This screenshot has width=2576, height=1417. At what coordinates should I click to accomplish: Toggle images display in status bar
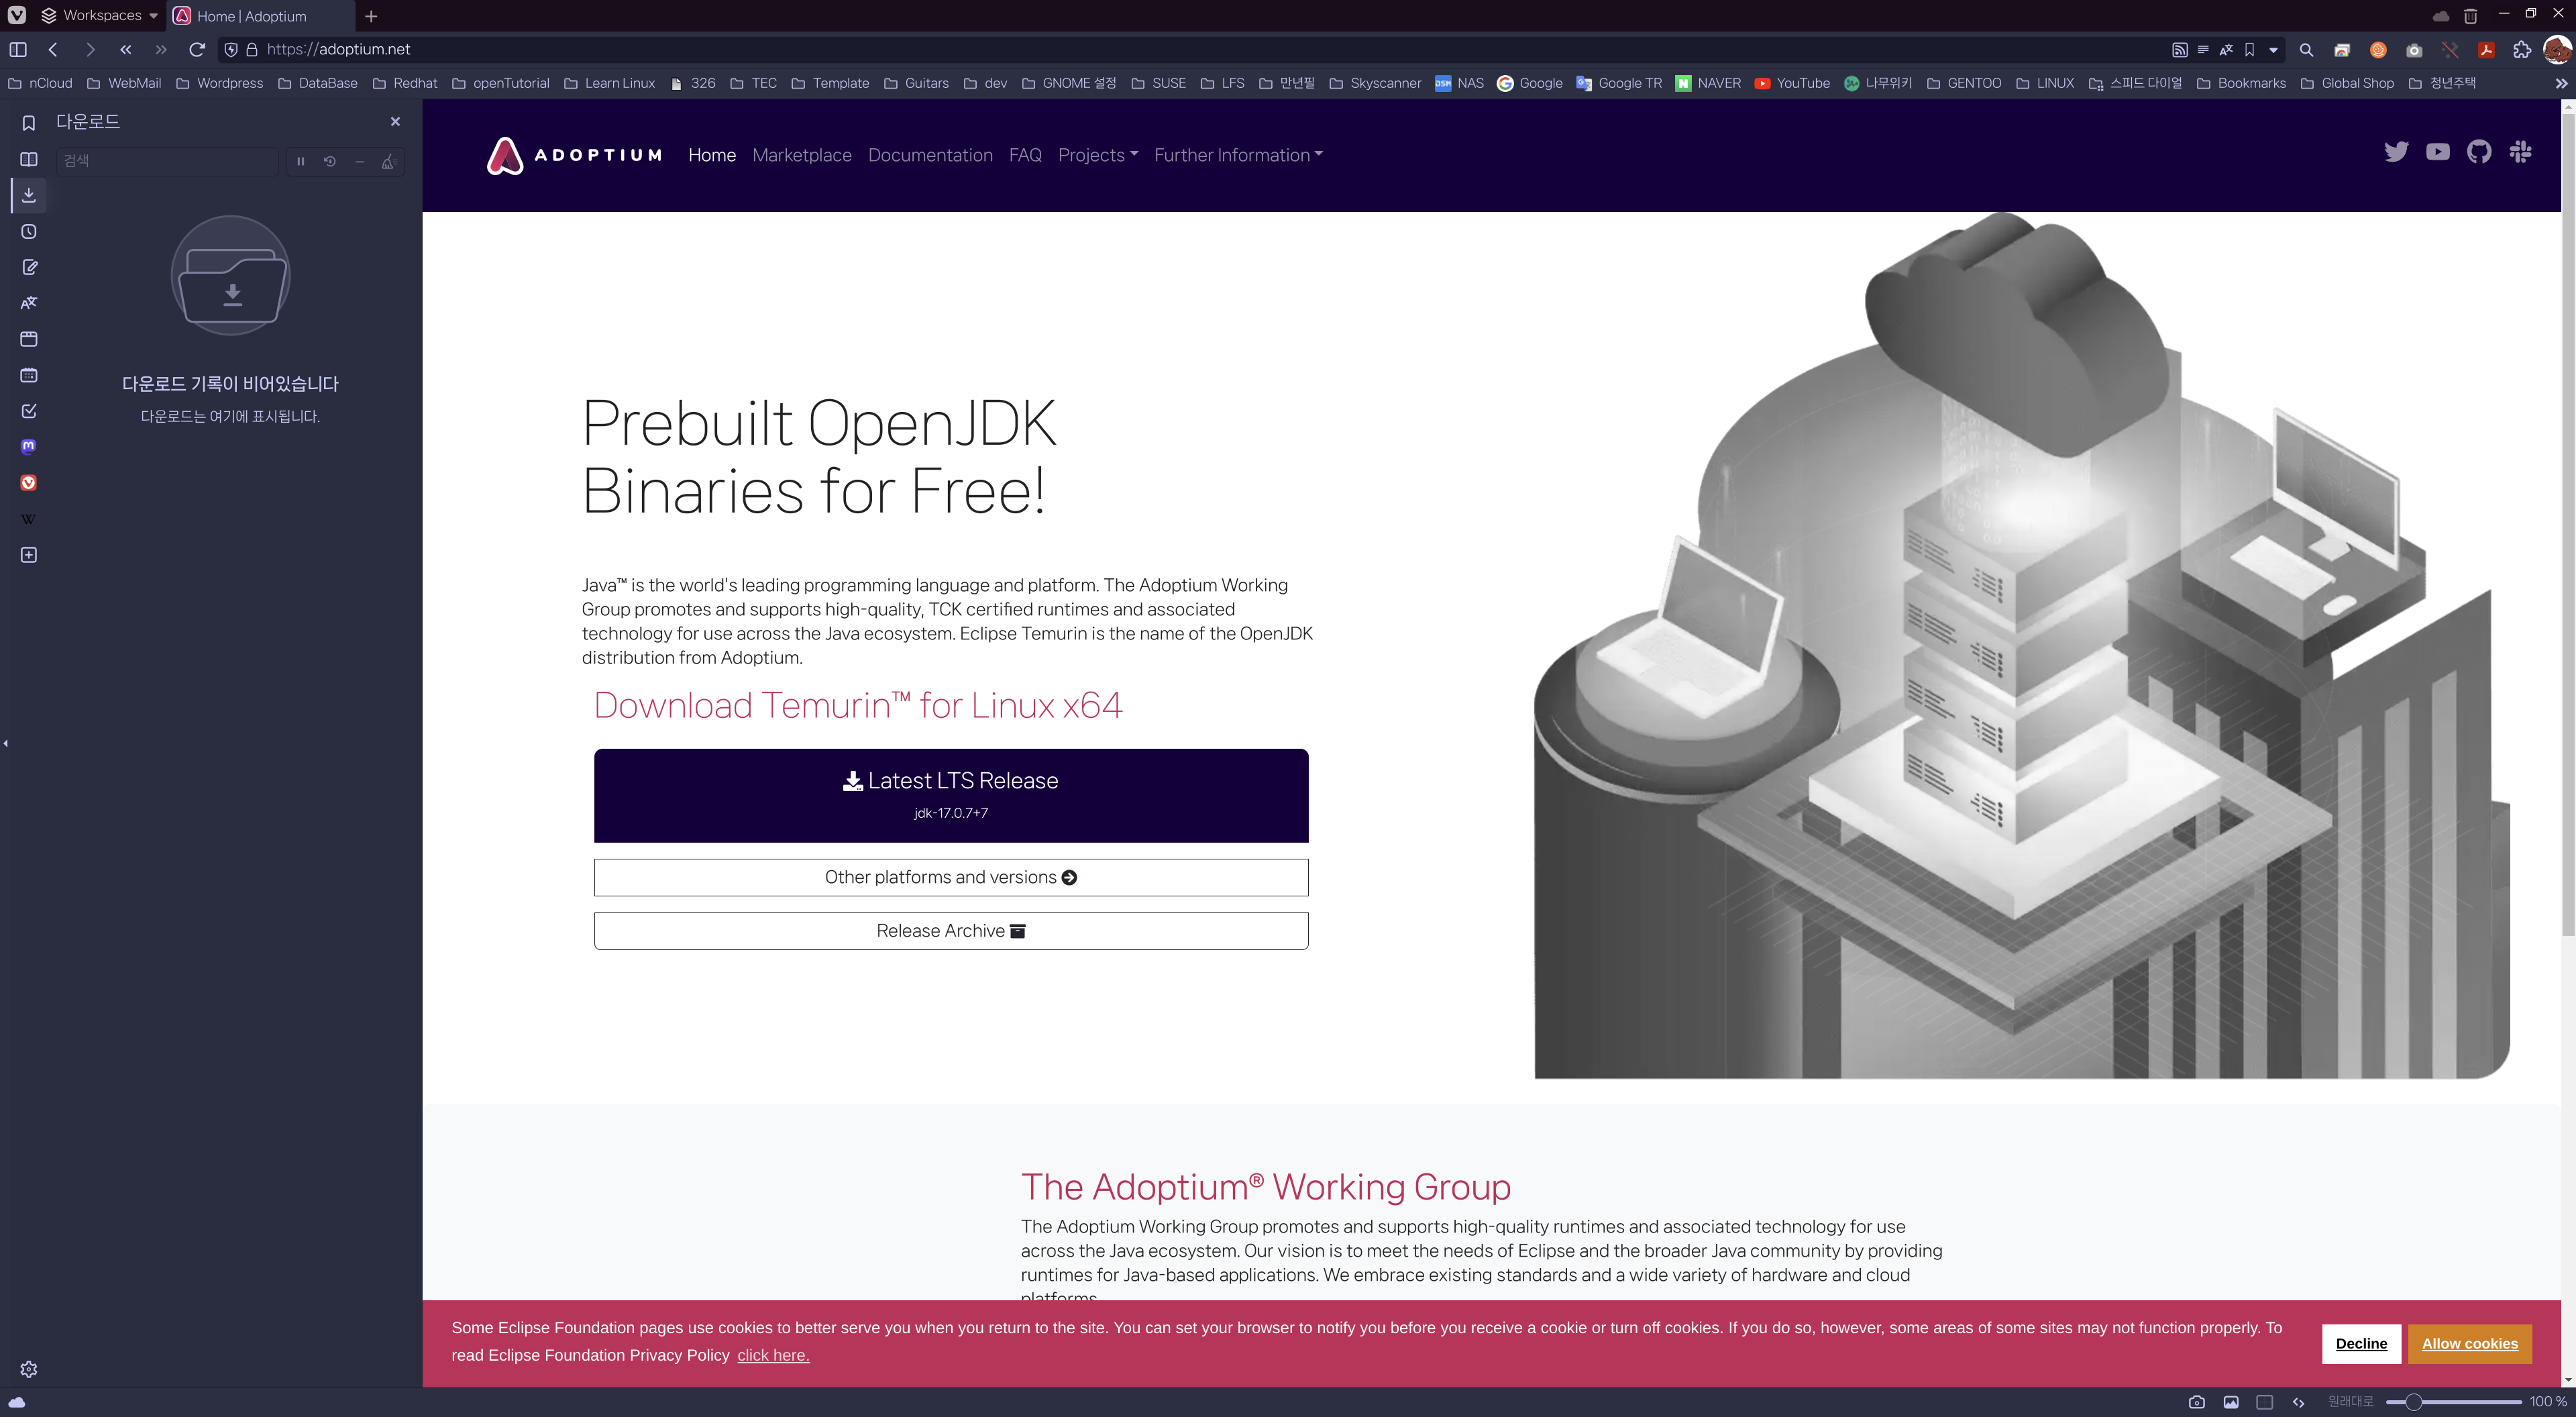click(x=2230, y=1401)
